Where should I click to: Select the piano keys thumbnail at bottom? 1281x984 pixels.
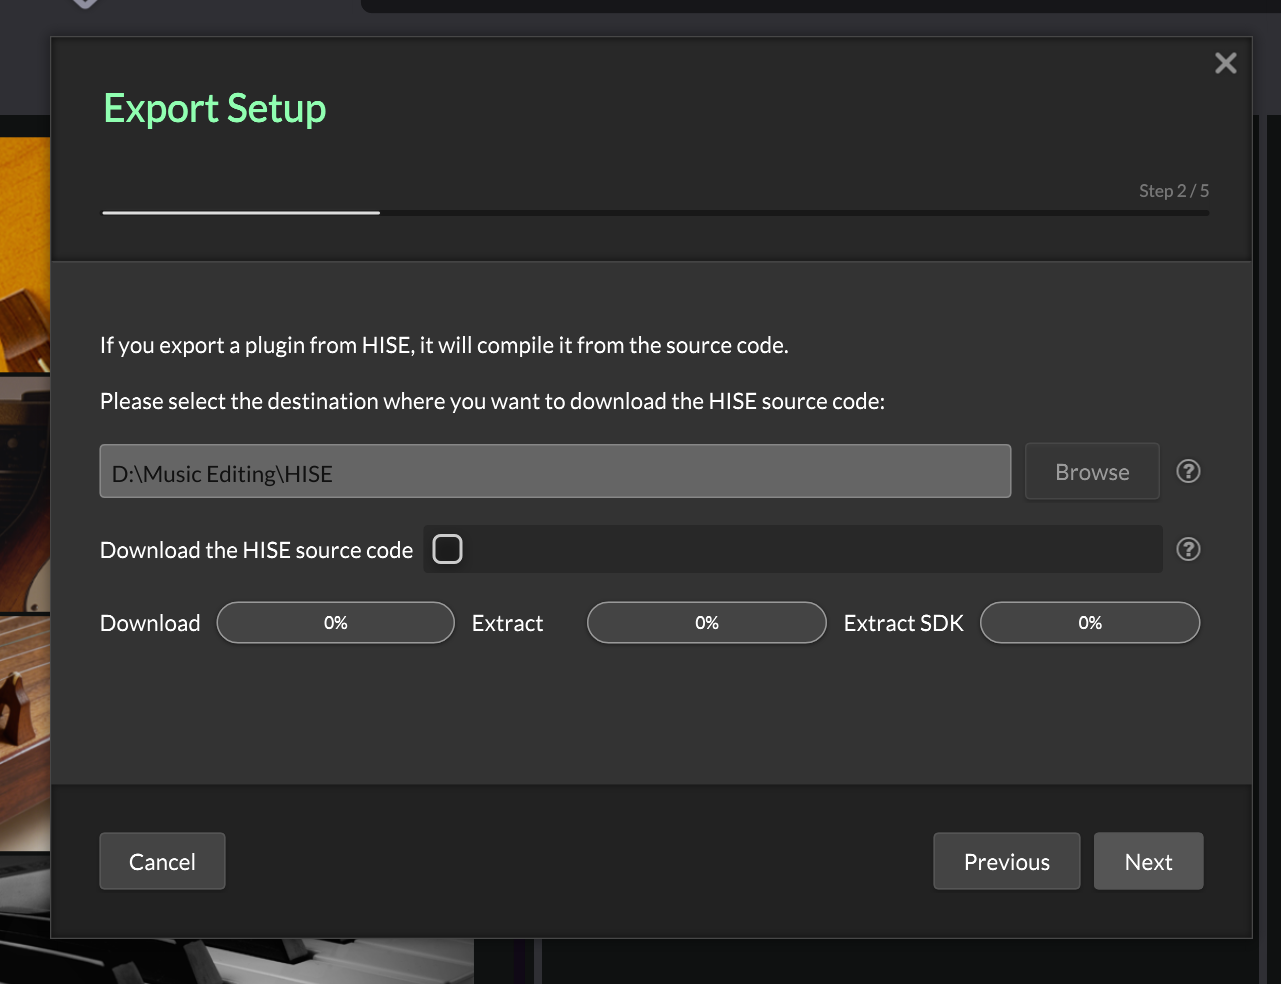(250, 962)
